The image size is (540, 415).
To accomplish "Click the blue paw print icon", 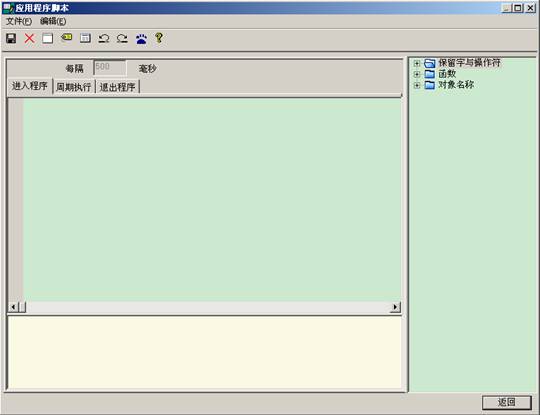I will pyautogui.click(x=141, y=39).
